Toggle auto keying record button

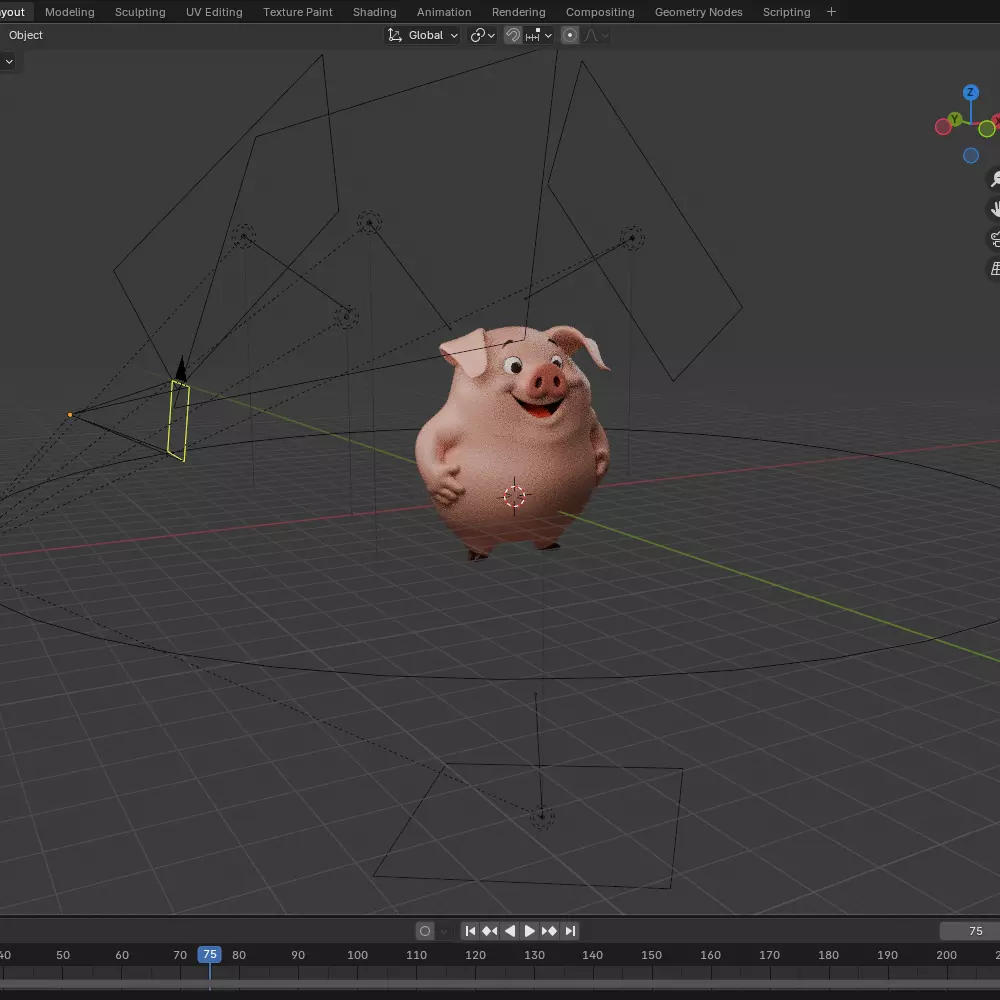425,931
